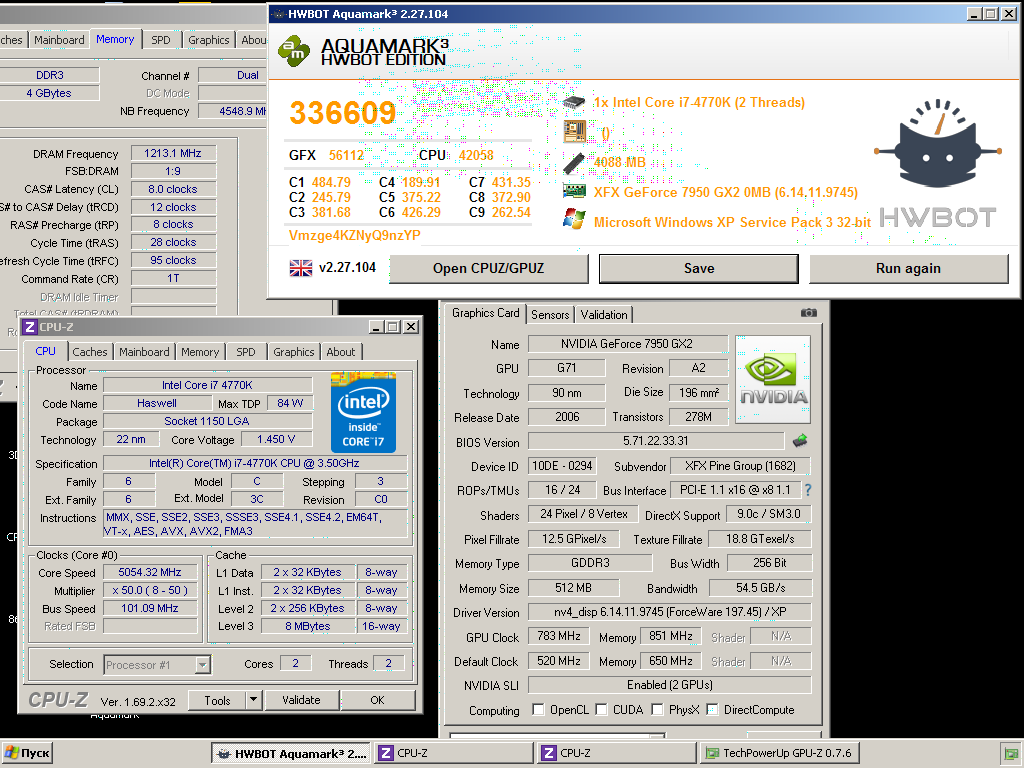Screen dimensions: 1024x768
Task: Switch to the first CPU-Z taskbar item
Action: coord(454,753)
